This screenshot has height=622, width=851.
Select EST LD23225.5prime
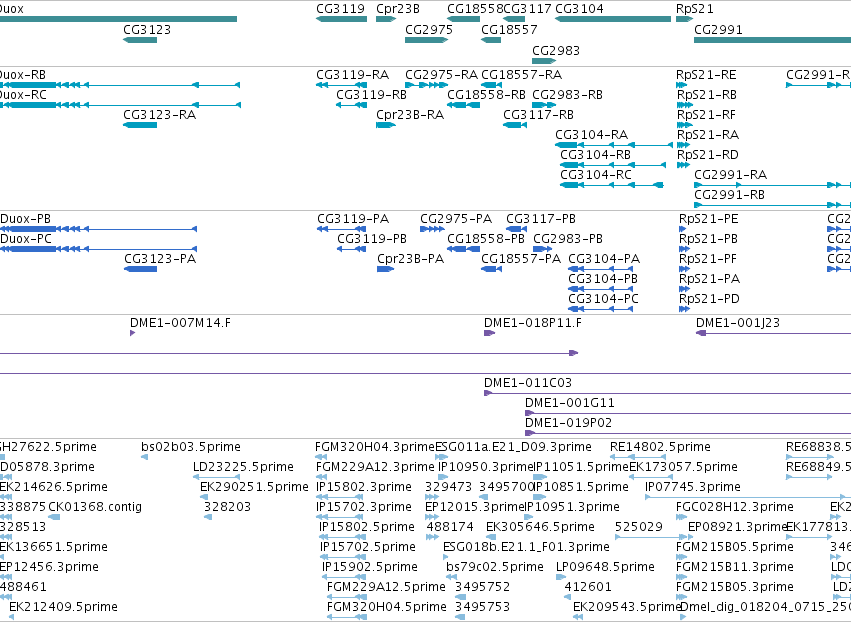[243, 467]
